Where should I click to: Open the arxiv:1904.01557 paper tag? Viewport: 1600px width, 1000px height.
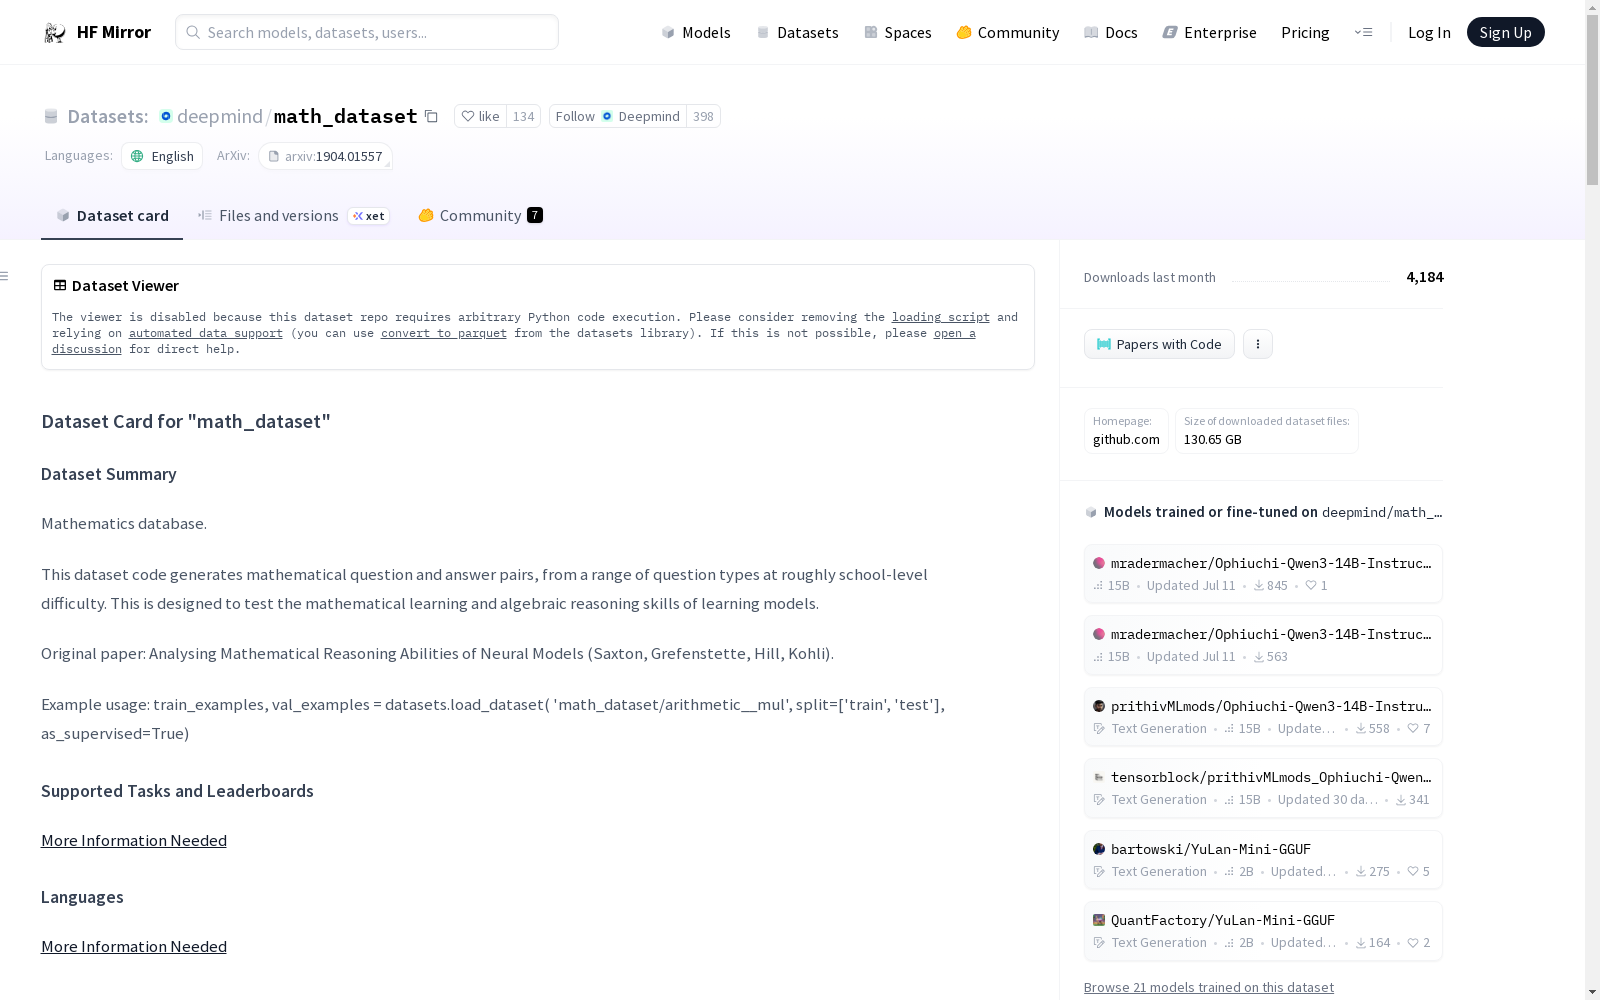pyautogui.click(x=325, y=156)
